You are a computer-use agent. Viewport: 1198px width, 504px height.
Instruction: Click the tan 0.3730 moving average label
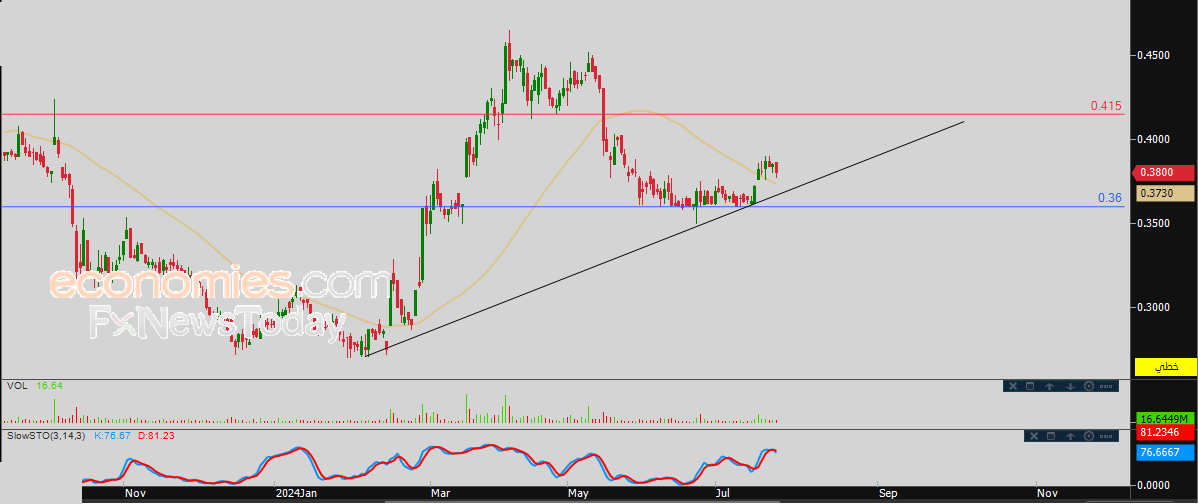(x=1164, y=194)
